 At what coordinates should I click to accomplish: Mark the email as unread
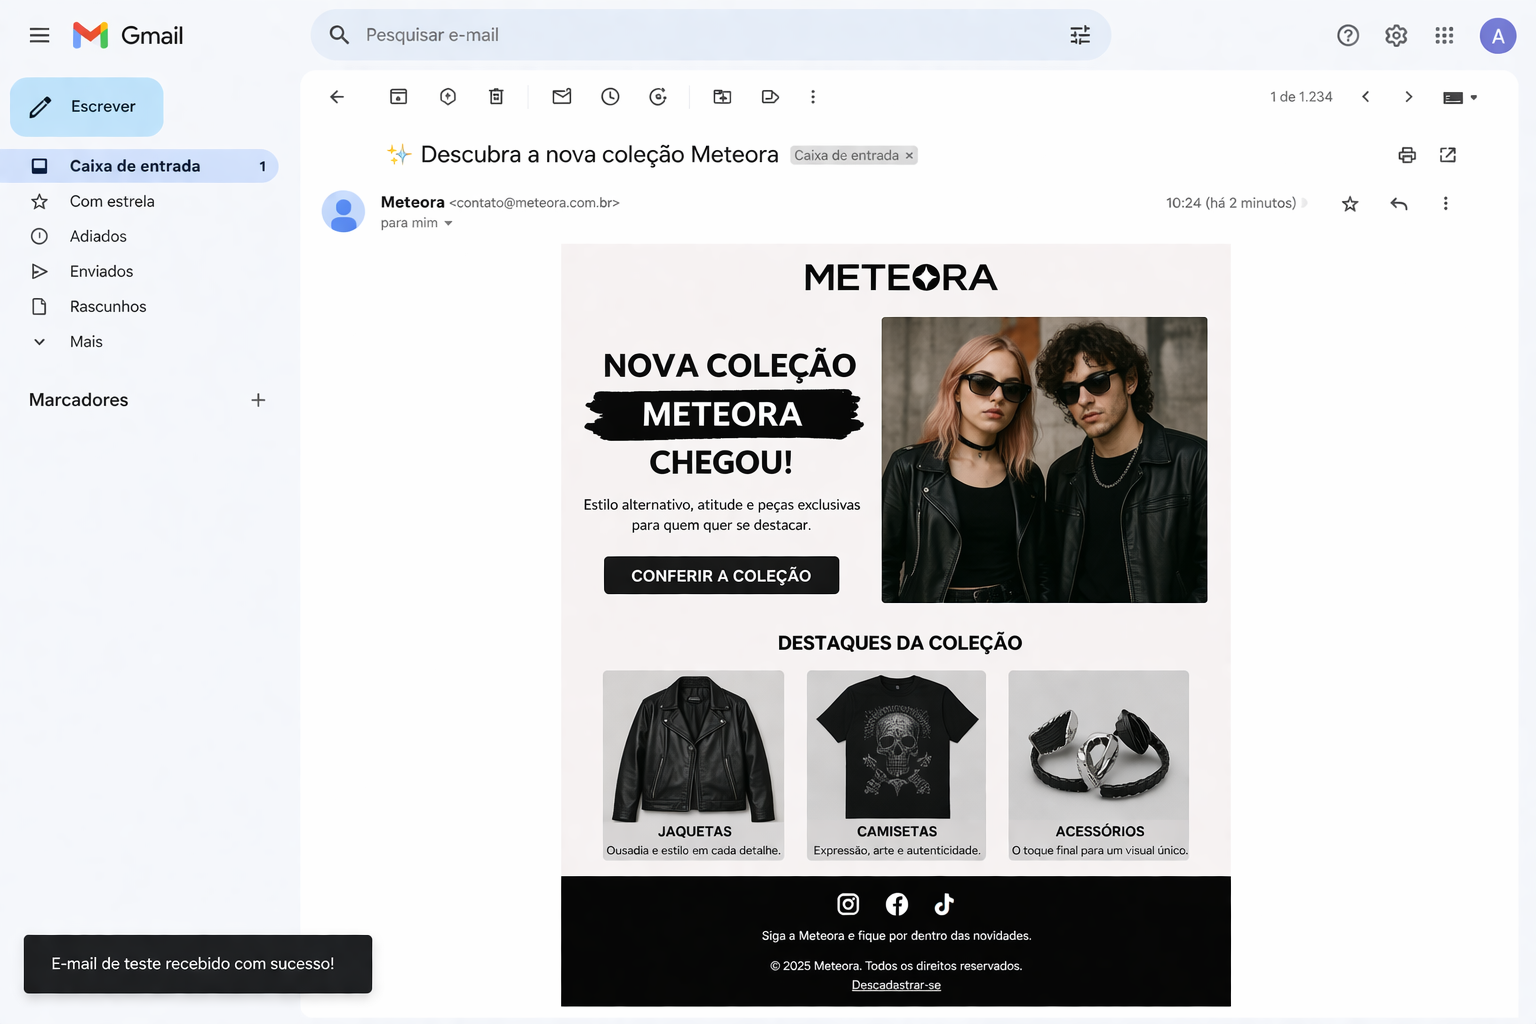pyautogui.click(x=561, y=96)
